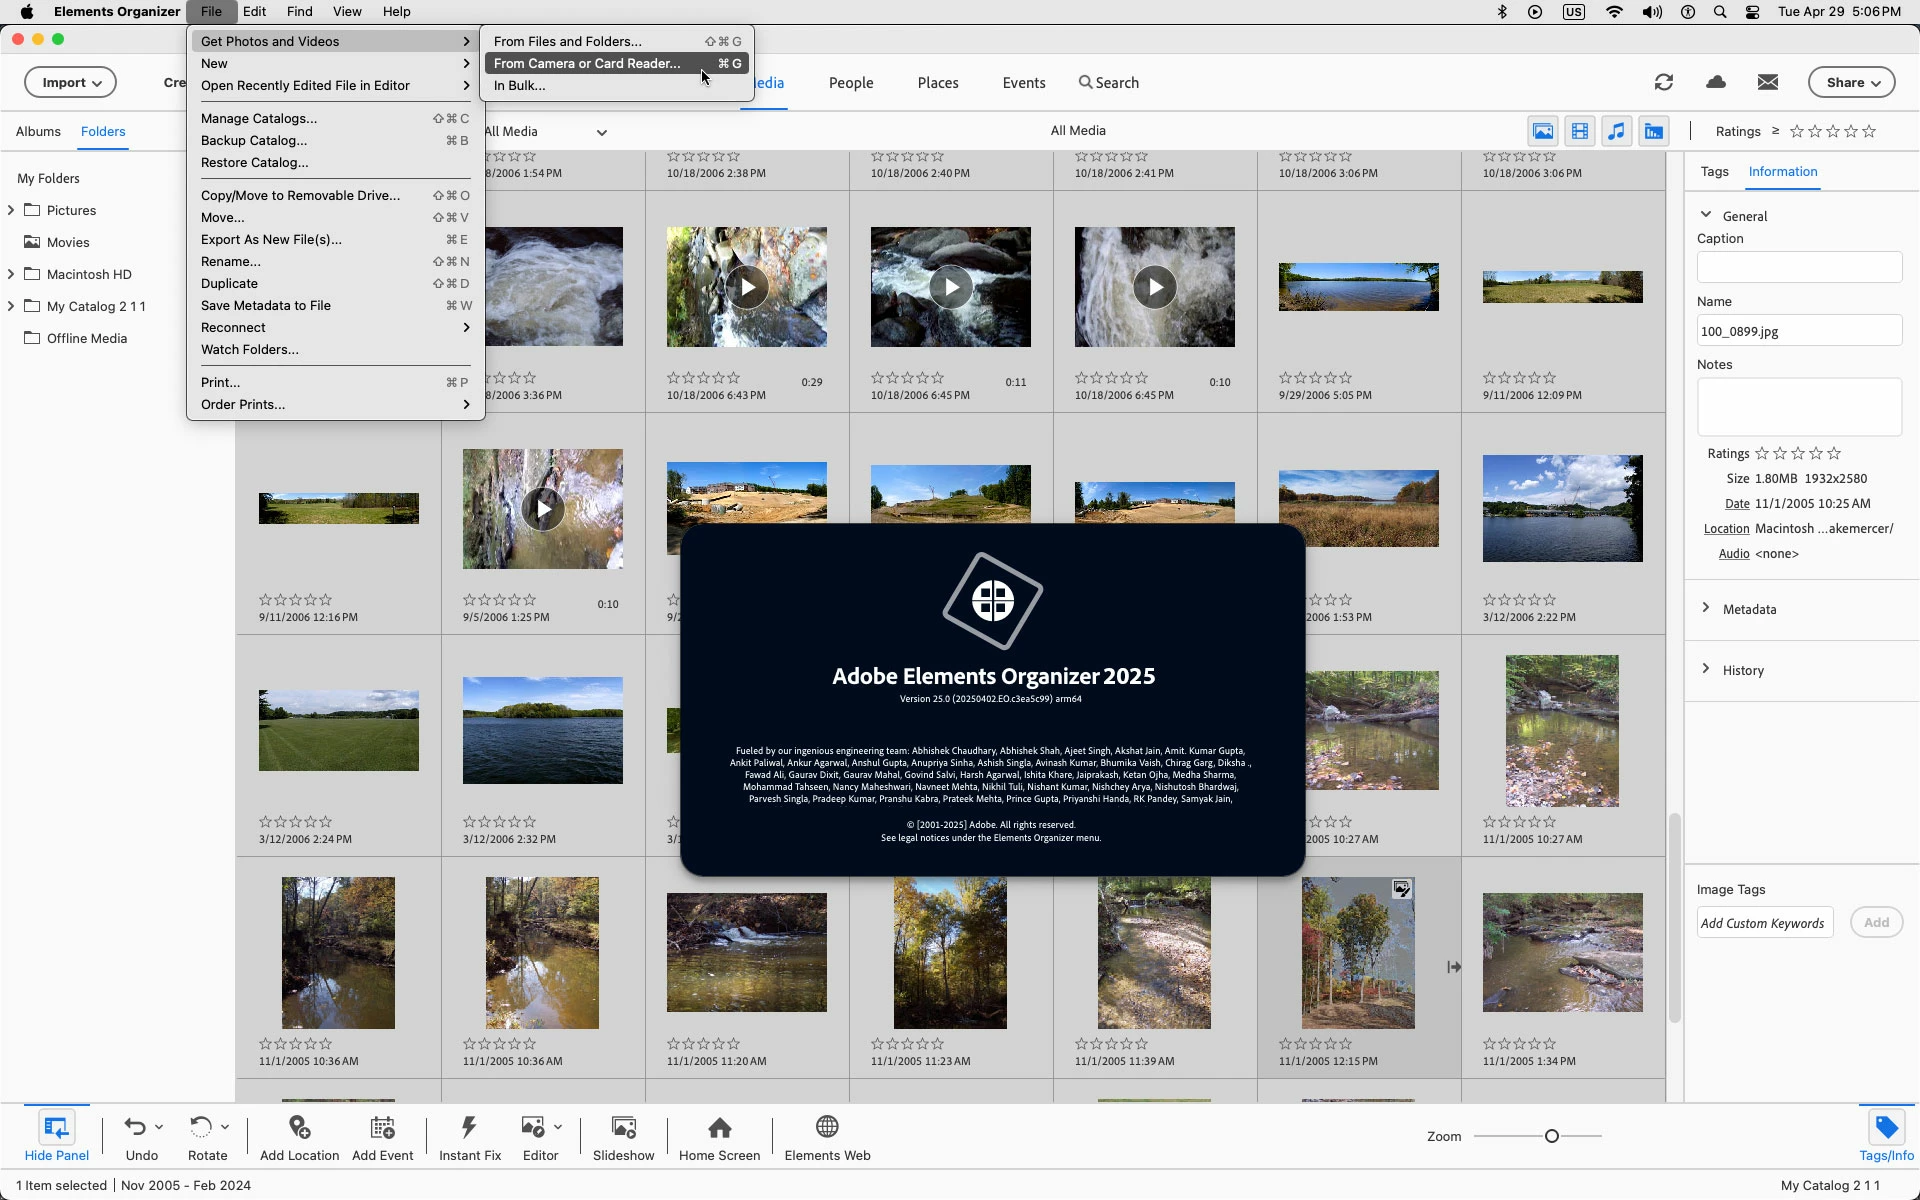
Task: Open the Share dropdown
Action: pyautogui.click(x=1851, y=83)
